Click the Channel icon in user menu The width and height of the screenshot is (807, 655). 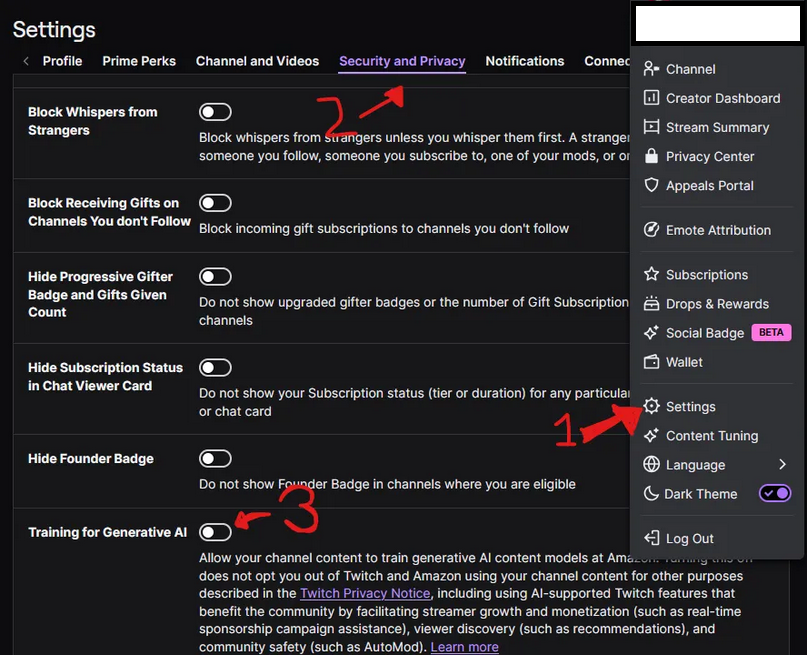click(651, 69)
